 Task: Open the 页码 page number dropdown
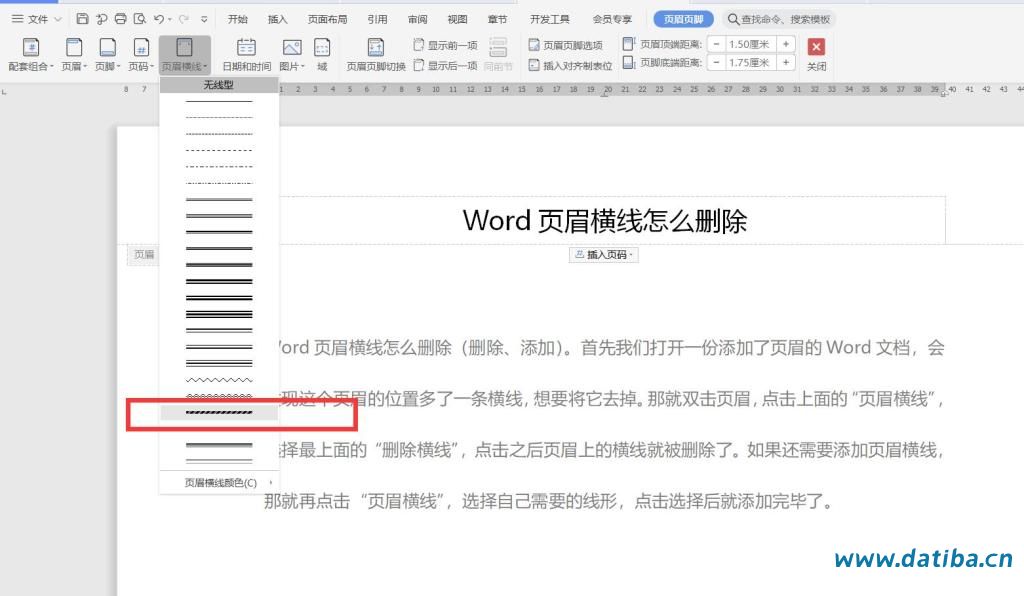(141, 54)
